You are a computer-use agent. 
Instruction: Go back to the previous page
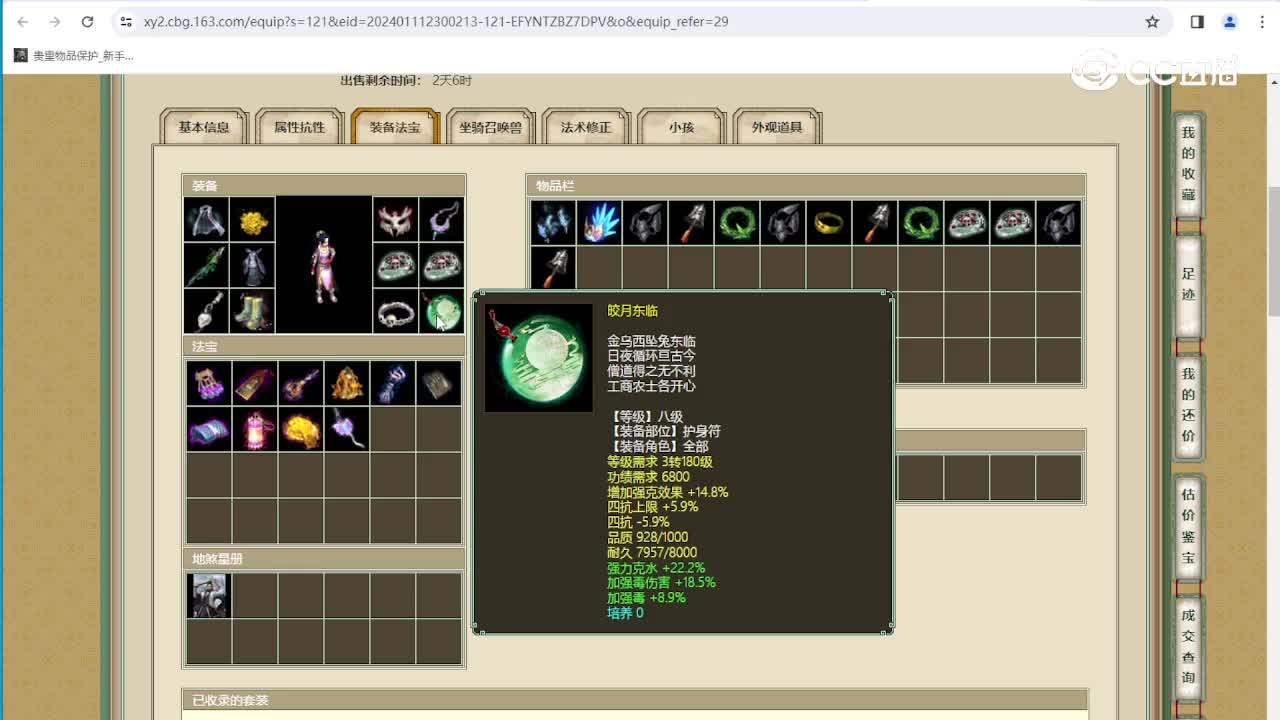click(x=23, y=21)
